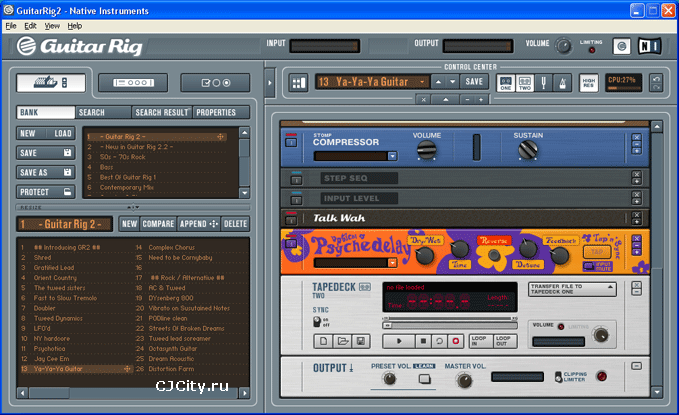The height and width of the screenshot is (415, 679).
Task: Toggle power on Psychedelay module
Action: (x=291, y=244)
